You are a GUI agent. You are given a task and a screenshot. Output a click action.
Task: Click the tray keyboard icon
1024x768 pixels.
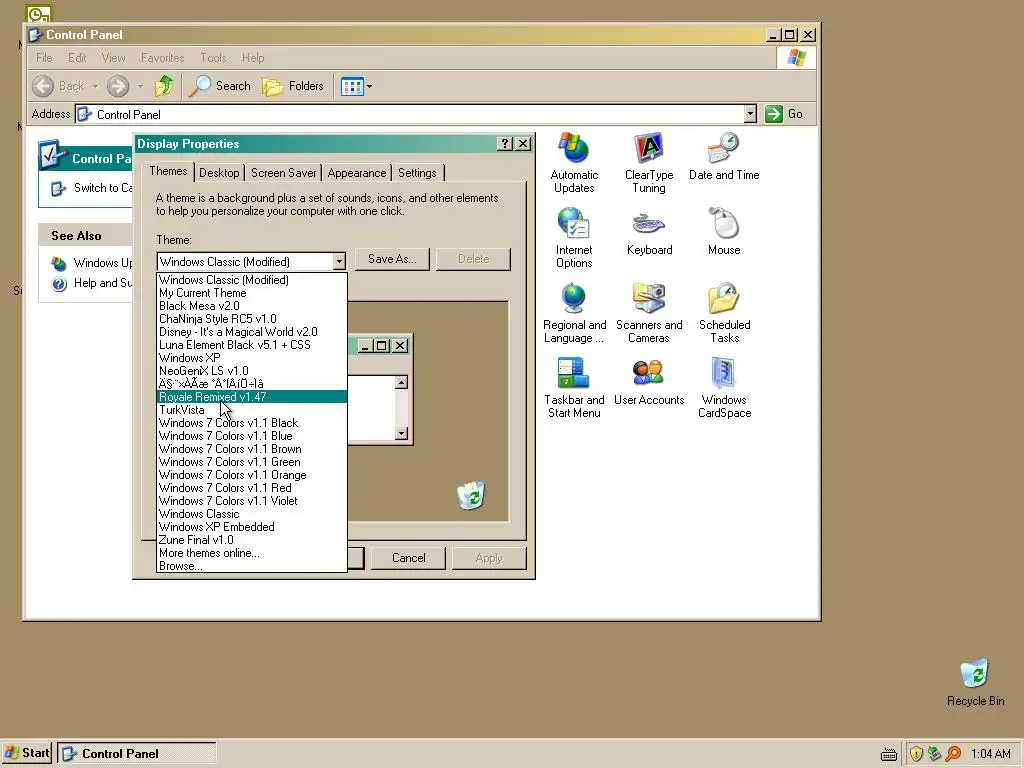[x=888, y=754]
